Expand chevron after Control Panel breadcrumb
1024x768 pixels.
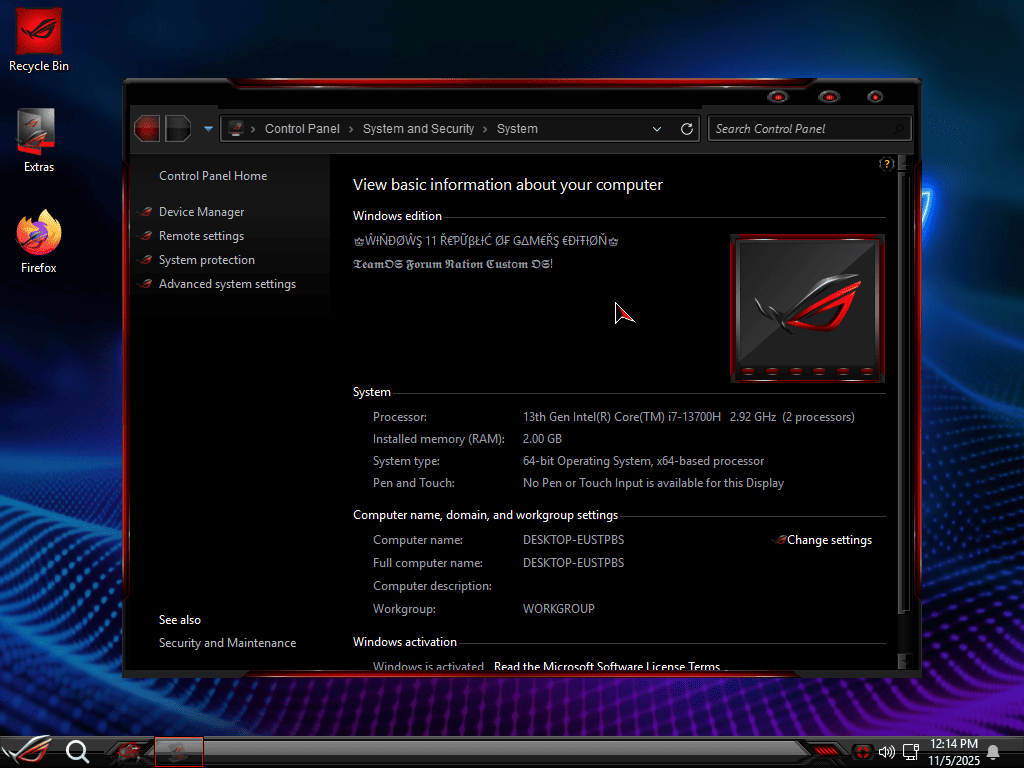click(351, 129)
